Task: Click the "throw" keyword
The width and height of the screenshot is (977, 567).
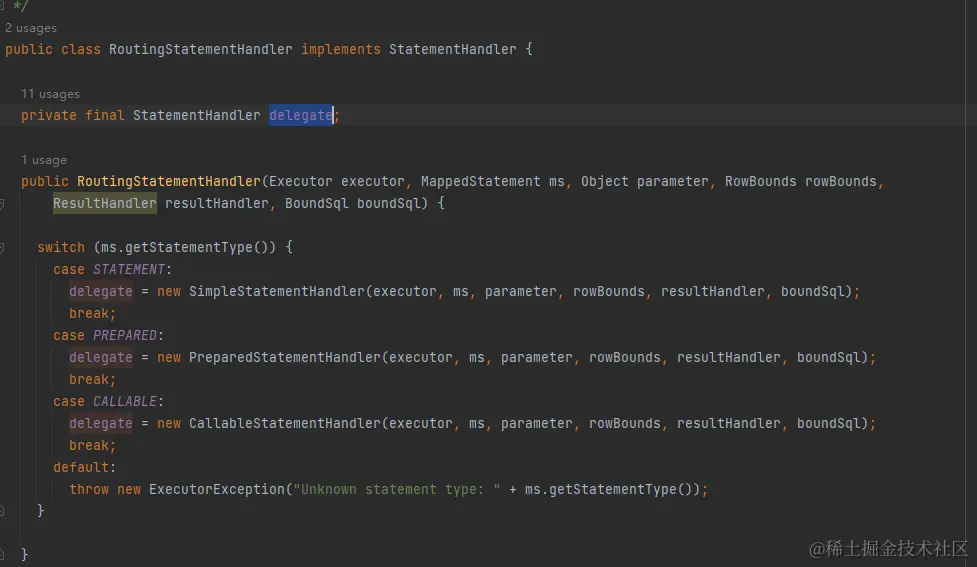Action: click(89, 489)
